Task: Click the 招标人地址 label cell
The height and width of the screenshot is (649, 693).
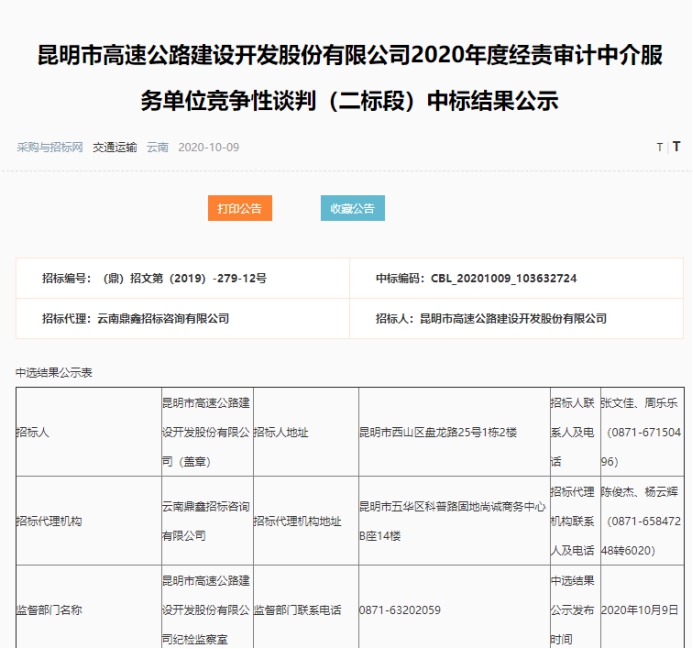Action: point(281,433)
